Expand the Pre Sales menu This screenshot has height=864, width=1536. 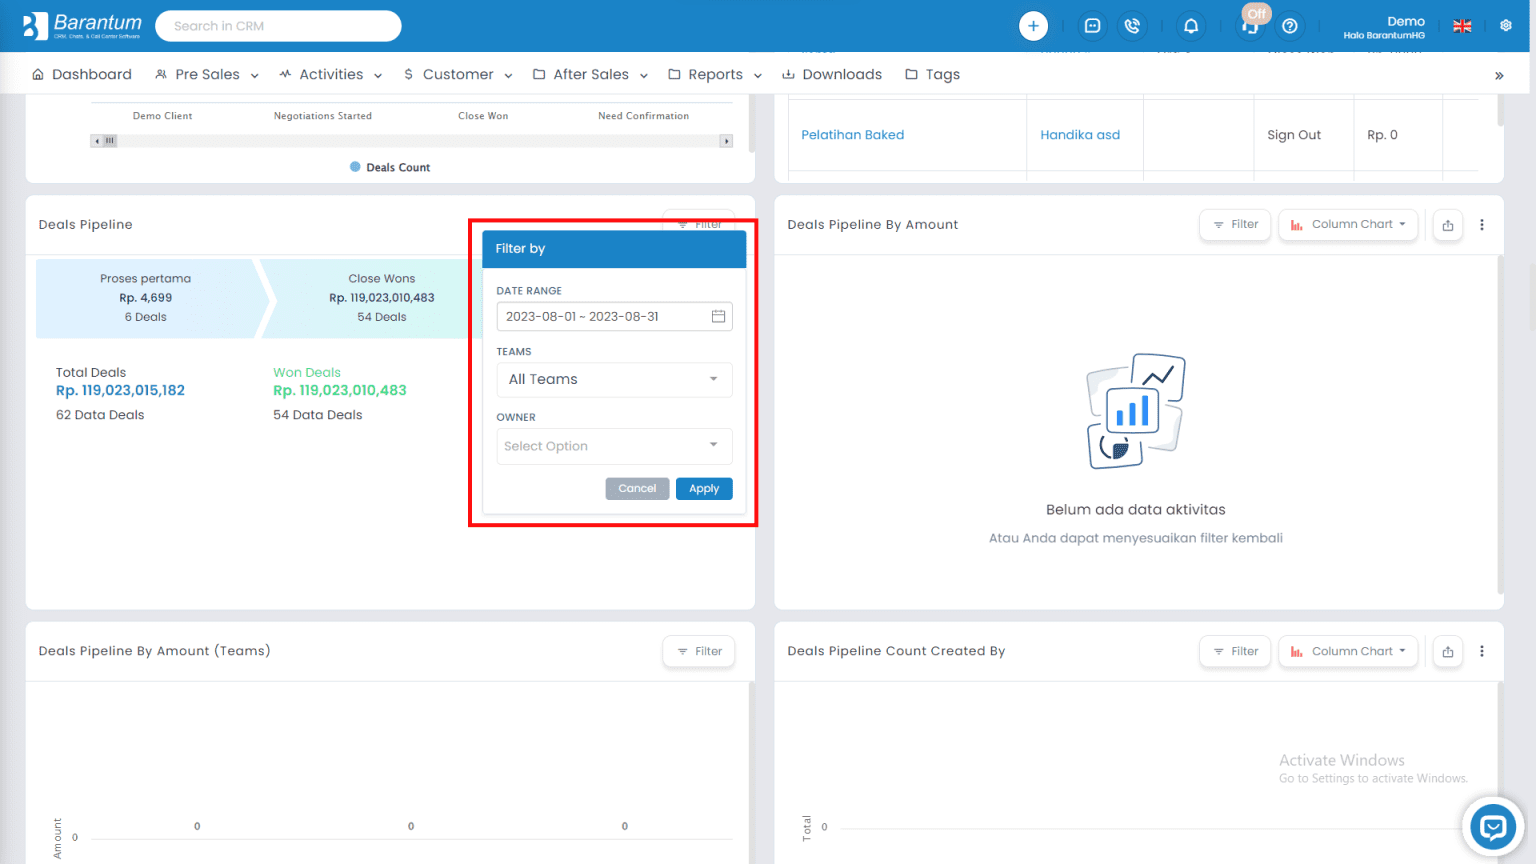(x=206, y=74)
